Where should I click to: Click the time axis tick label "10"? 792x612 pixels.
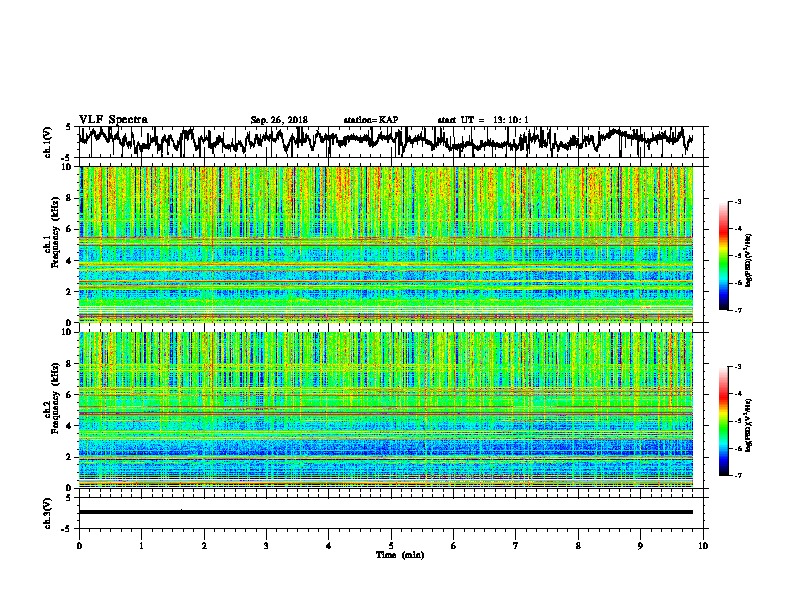tap(703, 546)
